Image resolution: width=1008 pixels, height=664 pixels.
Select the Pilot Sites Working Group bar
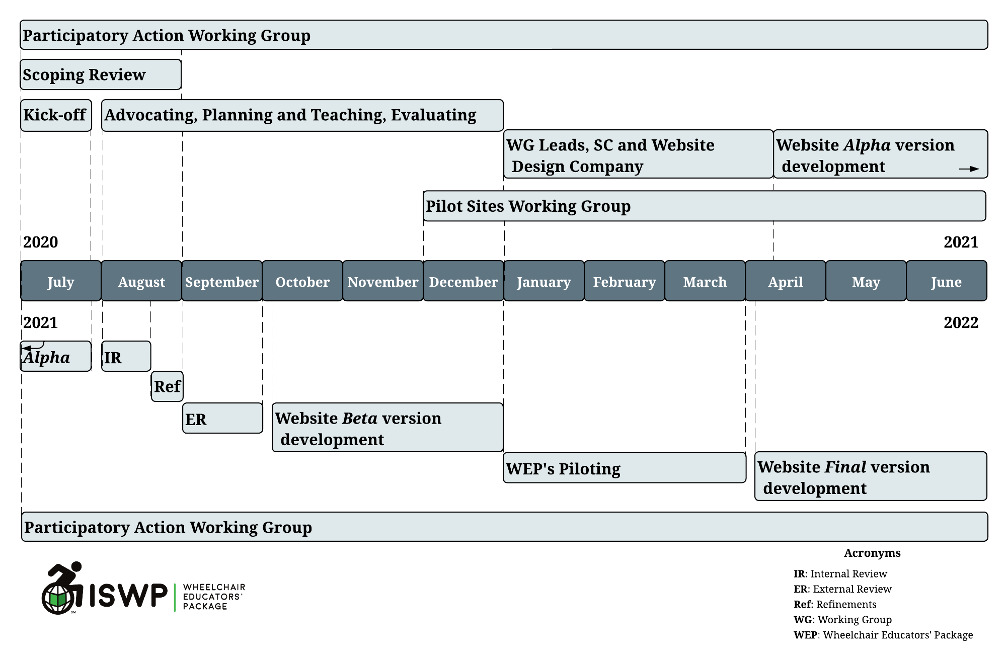tap(705, 206)
